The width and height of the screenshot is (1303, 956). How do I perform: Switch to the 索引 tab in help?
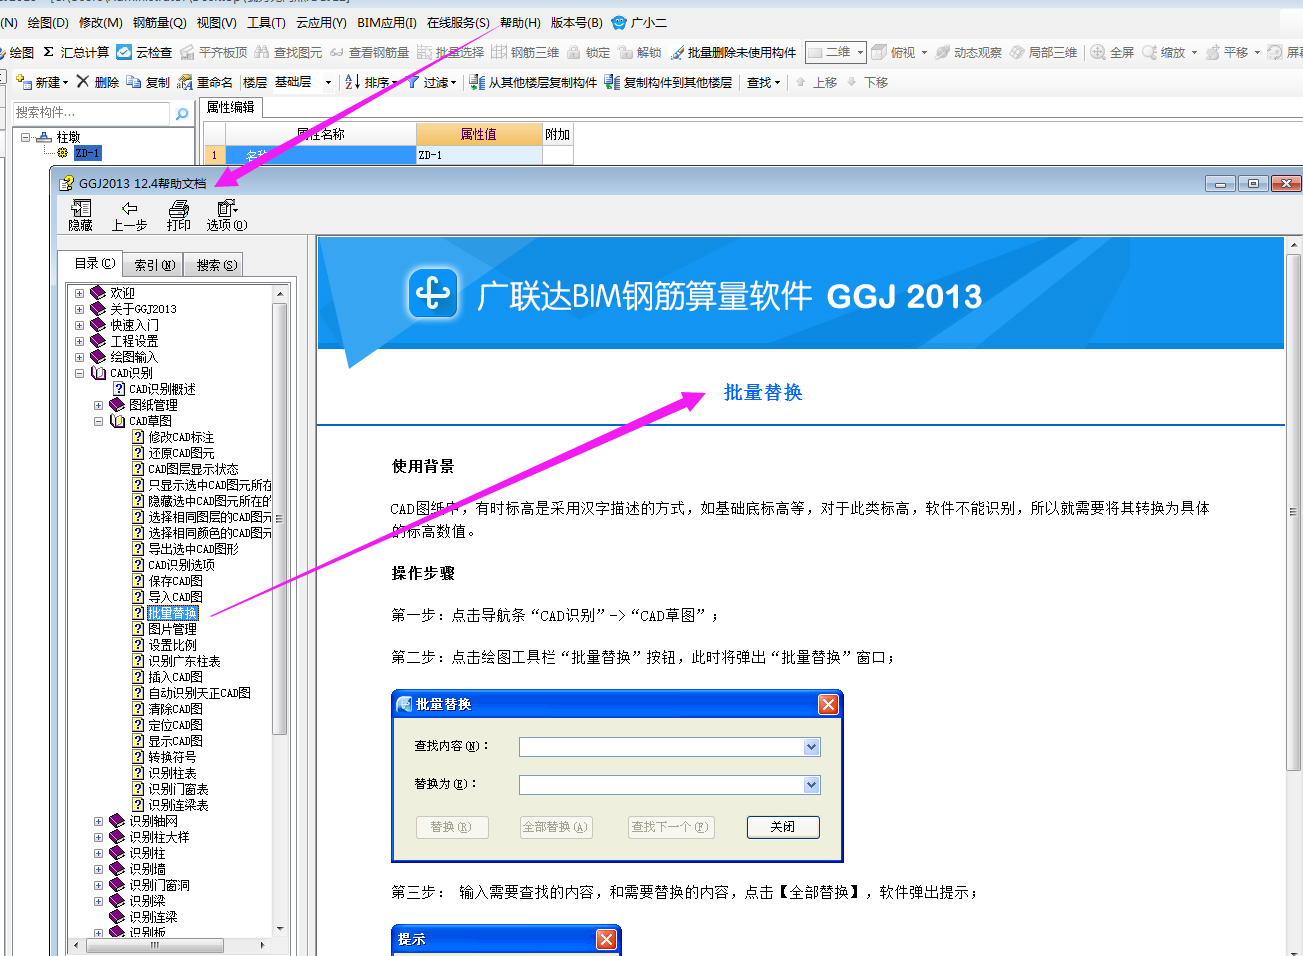point(155,265)
